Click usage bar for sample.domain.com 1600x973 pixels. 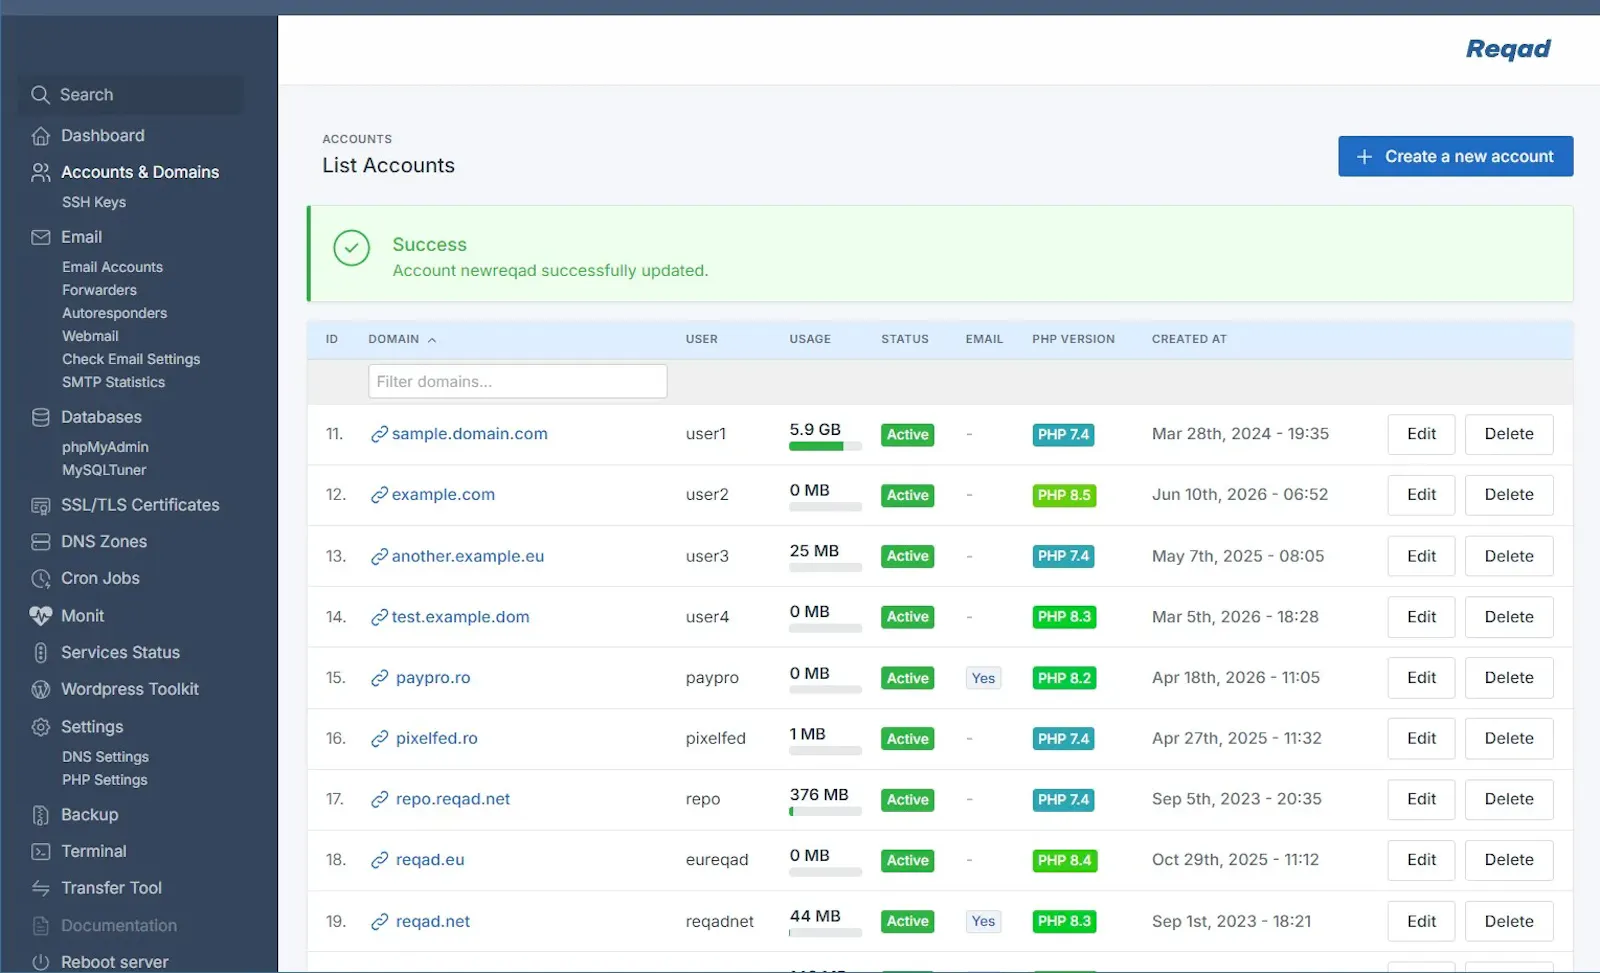(x=825, y=447)
